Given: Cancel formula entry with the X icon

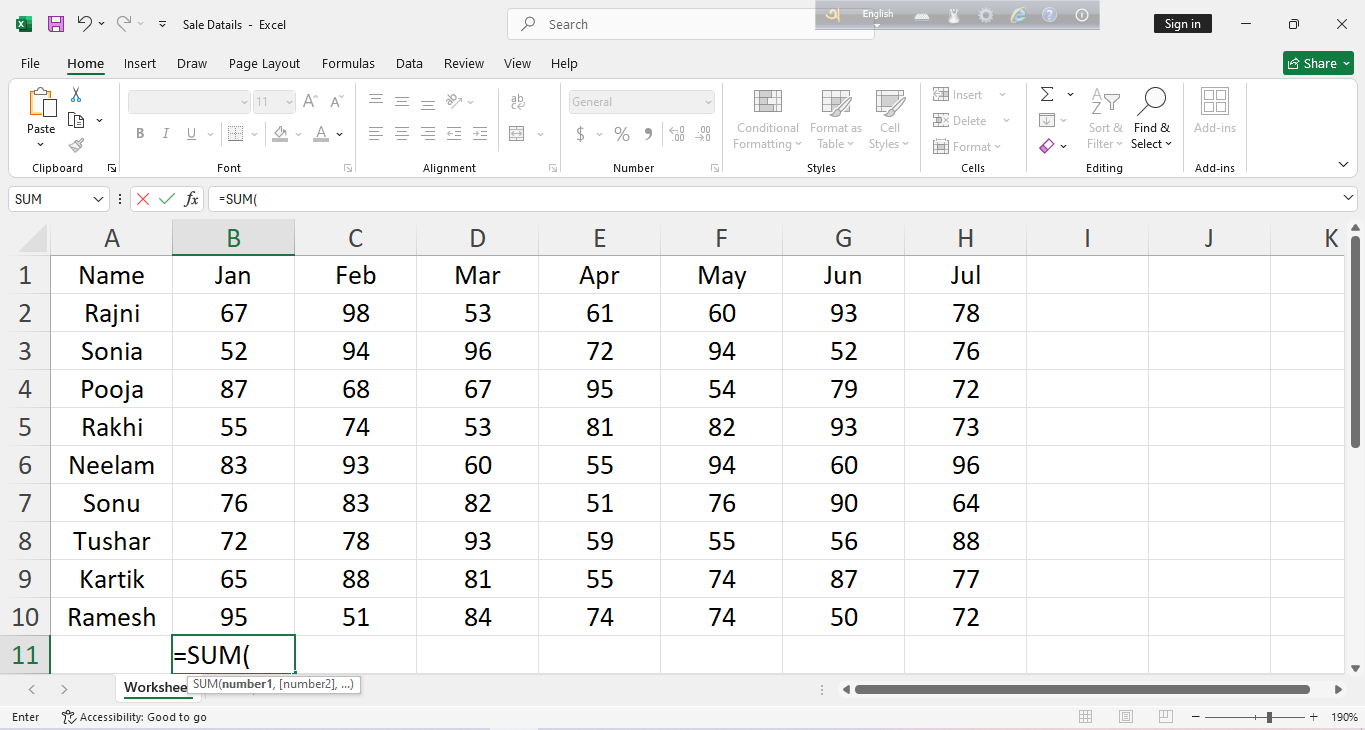Looking at the screenshot, I should (x=143, y=199).
